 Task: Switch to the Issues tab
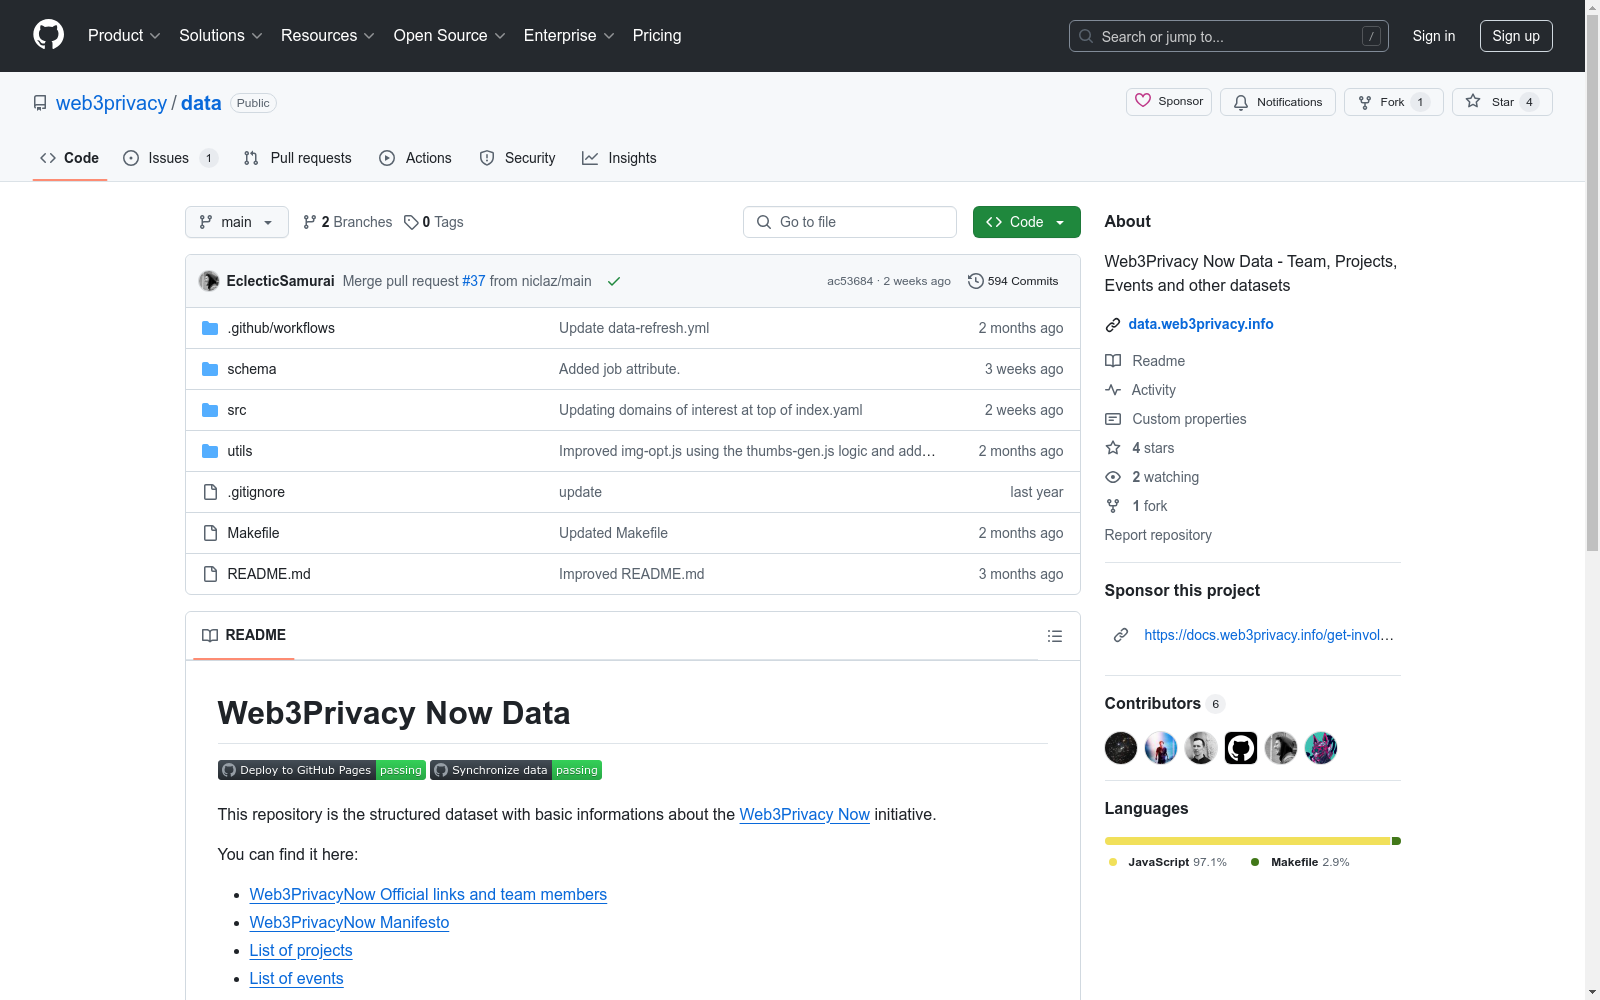(x=169, y=158)
